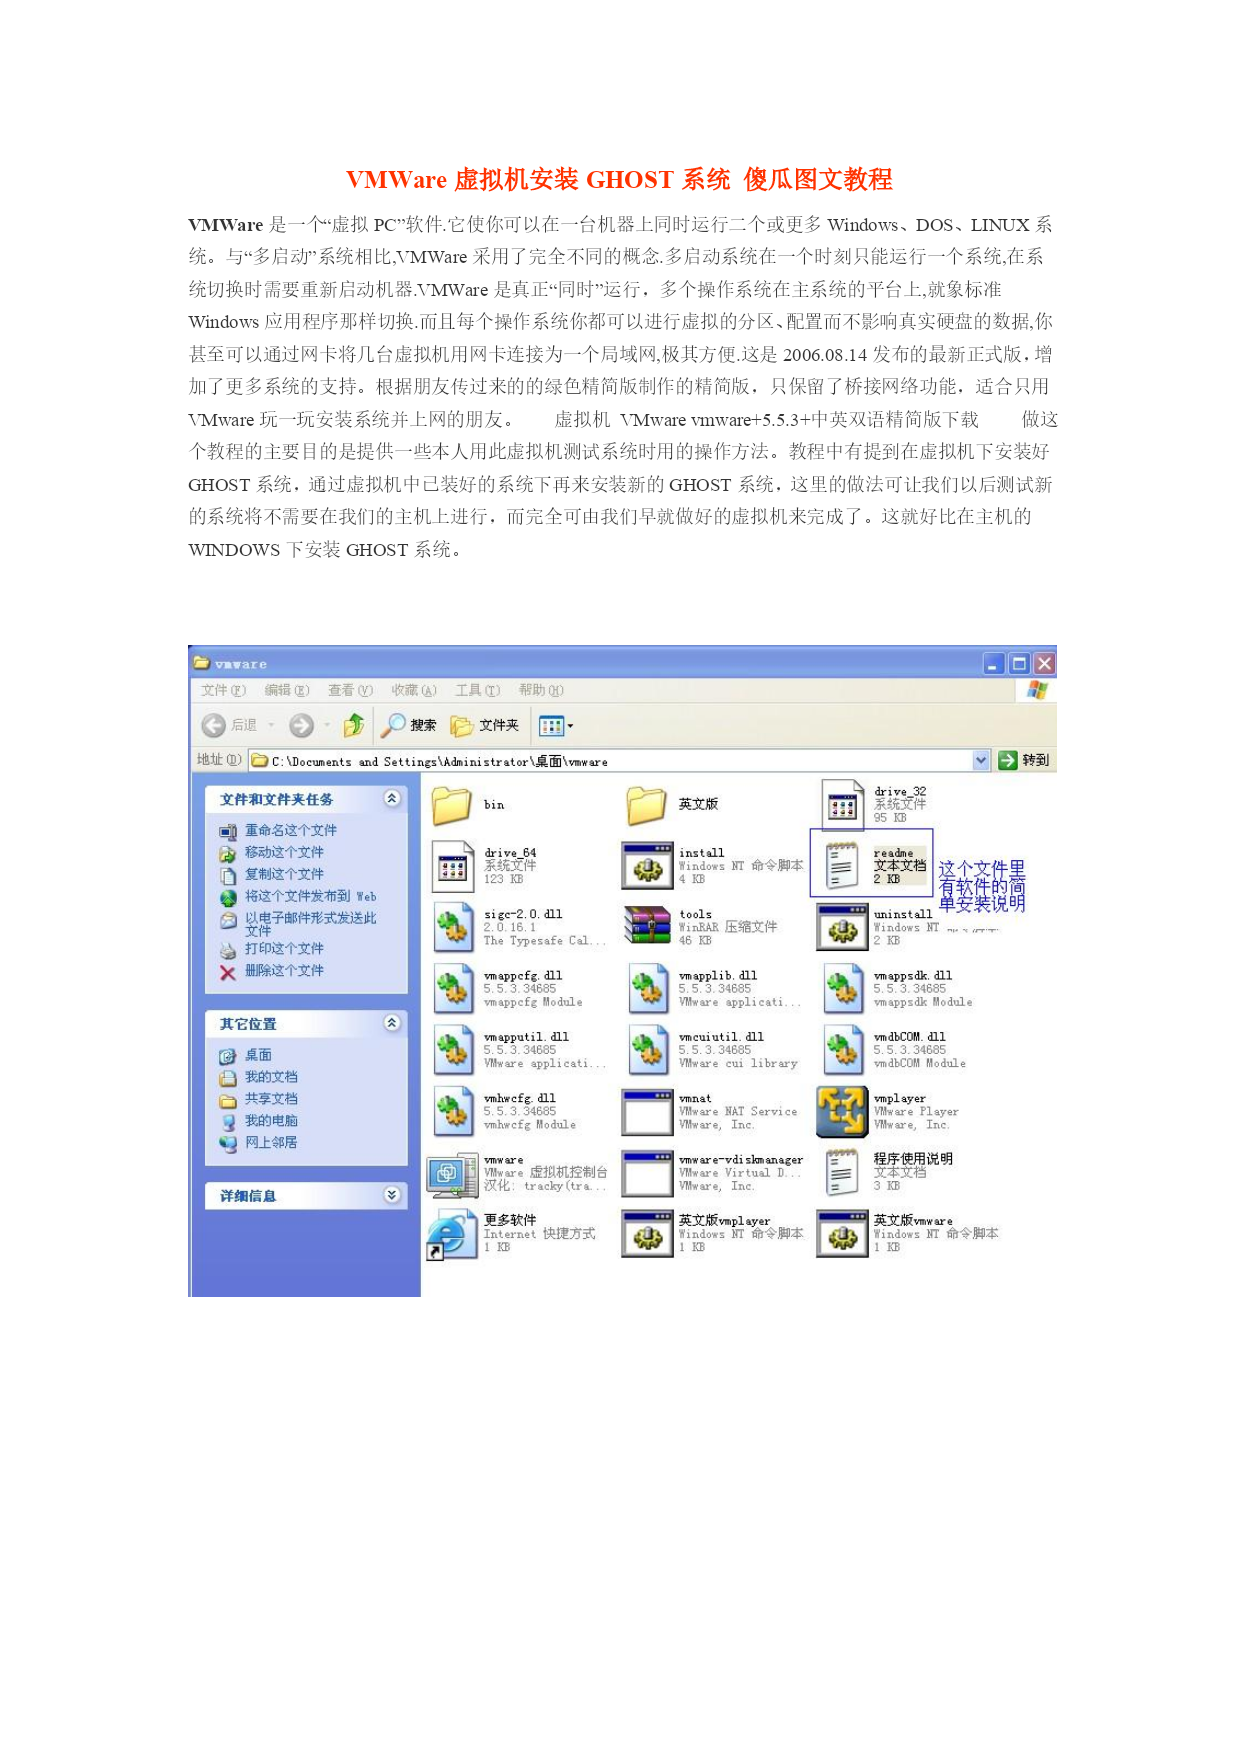
Task: Select vmware-vdiskmanager icon
Action: [x=647, y=1174]
